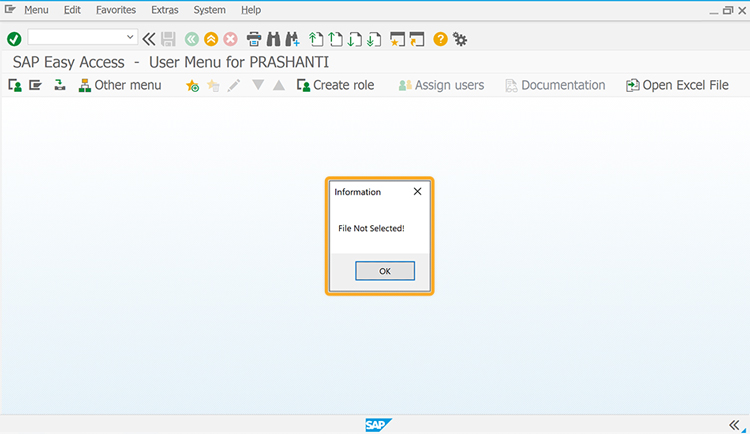The image size is (750, 434).
Task: Click OK in the Information dialog
Action: coord(385,271)
